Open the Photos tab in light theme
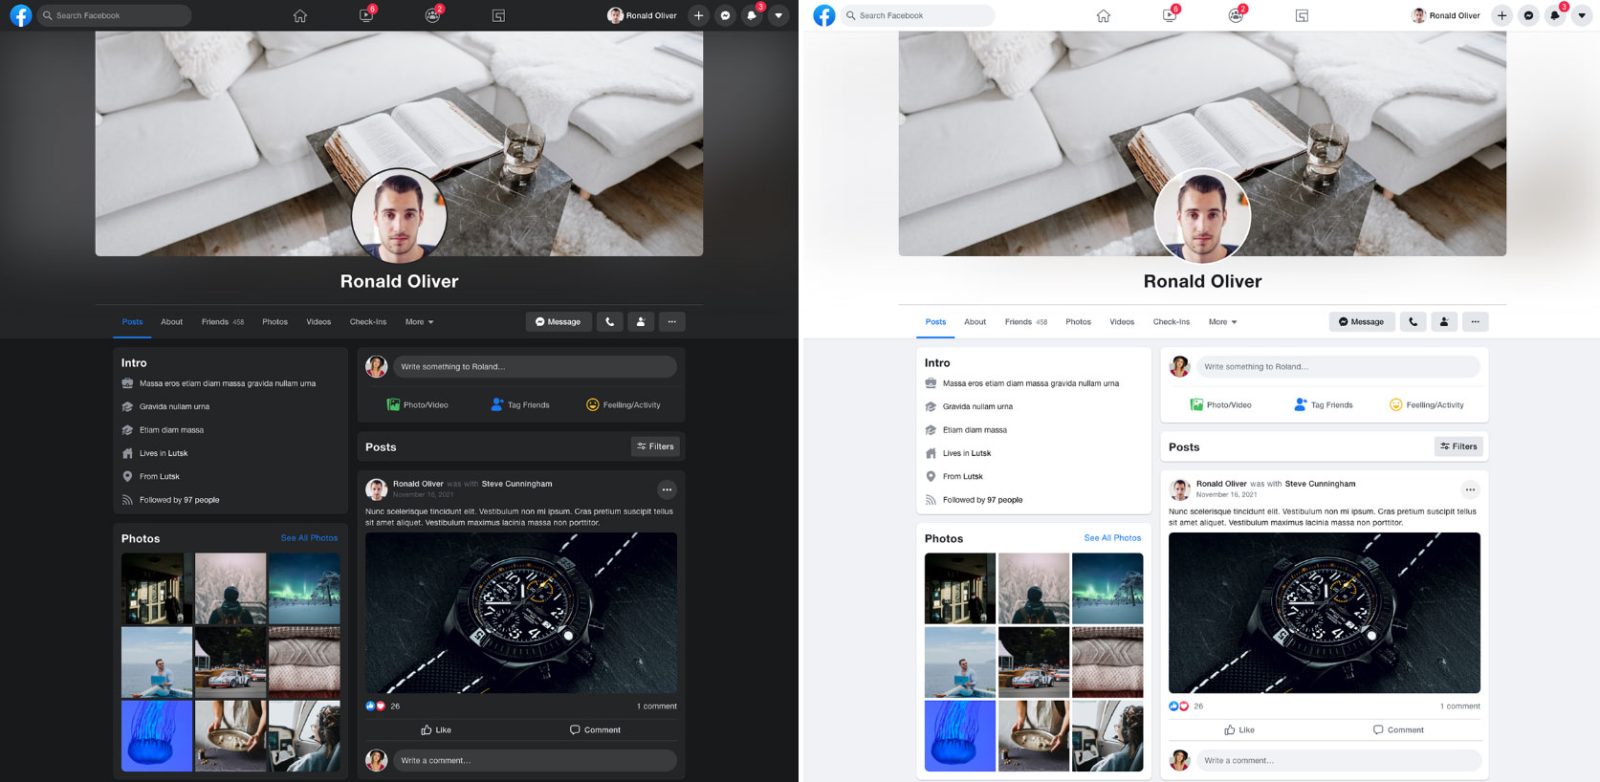The height and width of the screenshot is (782, 1600). (1078, 322)
